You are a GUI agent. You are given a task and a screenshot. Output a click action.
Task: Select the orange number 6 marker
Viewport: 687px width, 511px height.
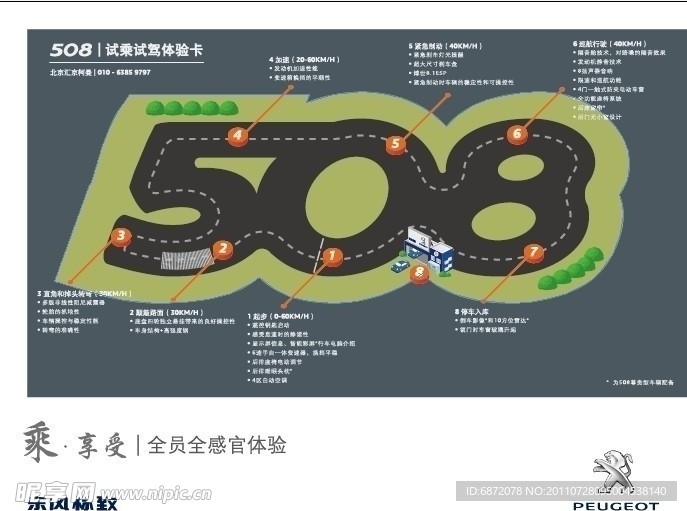pyautogui.click(x=516, y=134)
